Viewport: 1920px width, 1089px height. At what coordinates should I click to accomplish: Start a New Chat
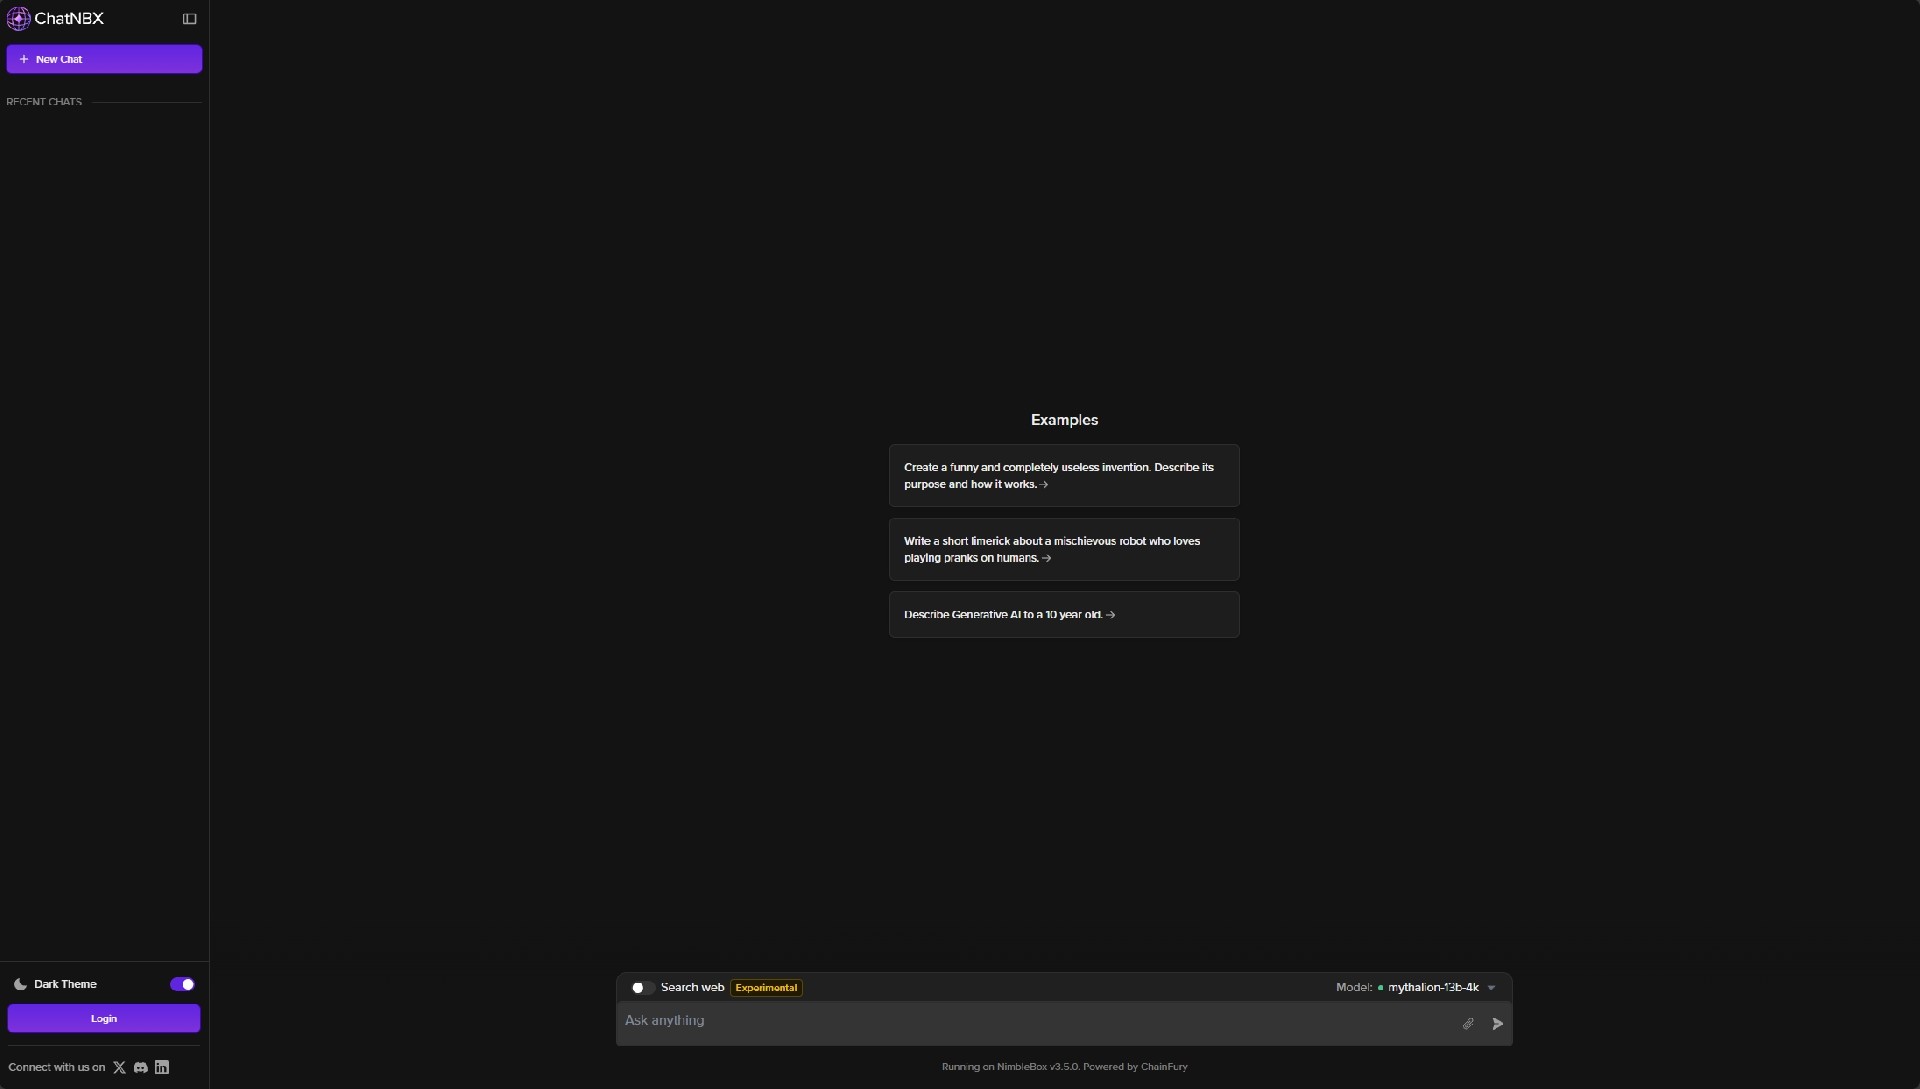(104, 59)
